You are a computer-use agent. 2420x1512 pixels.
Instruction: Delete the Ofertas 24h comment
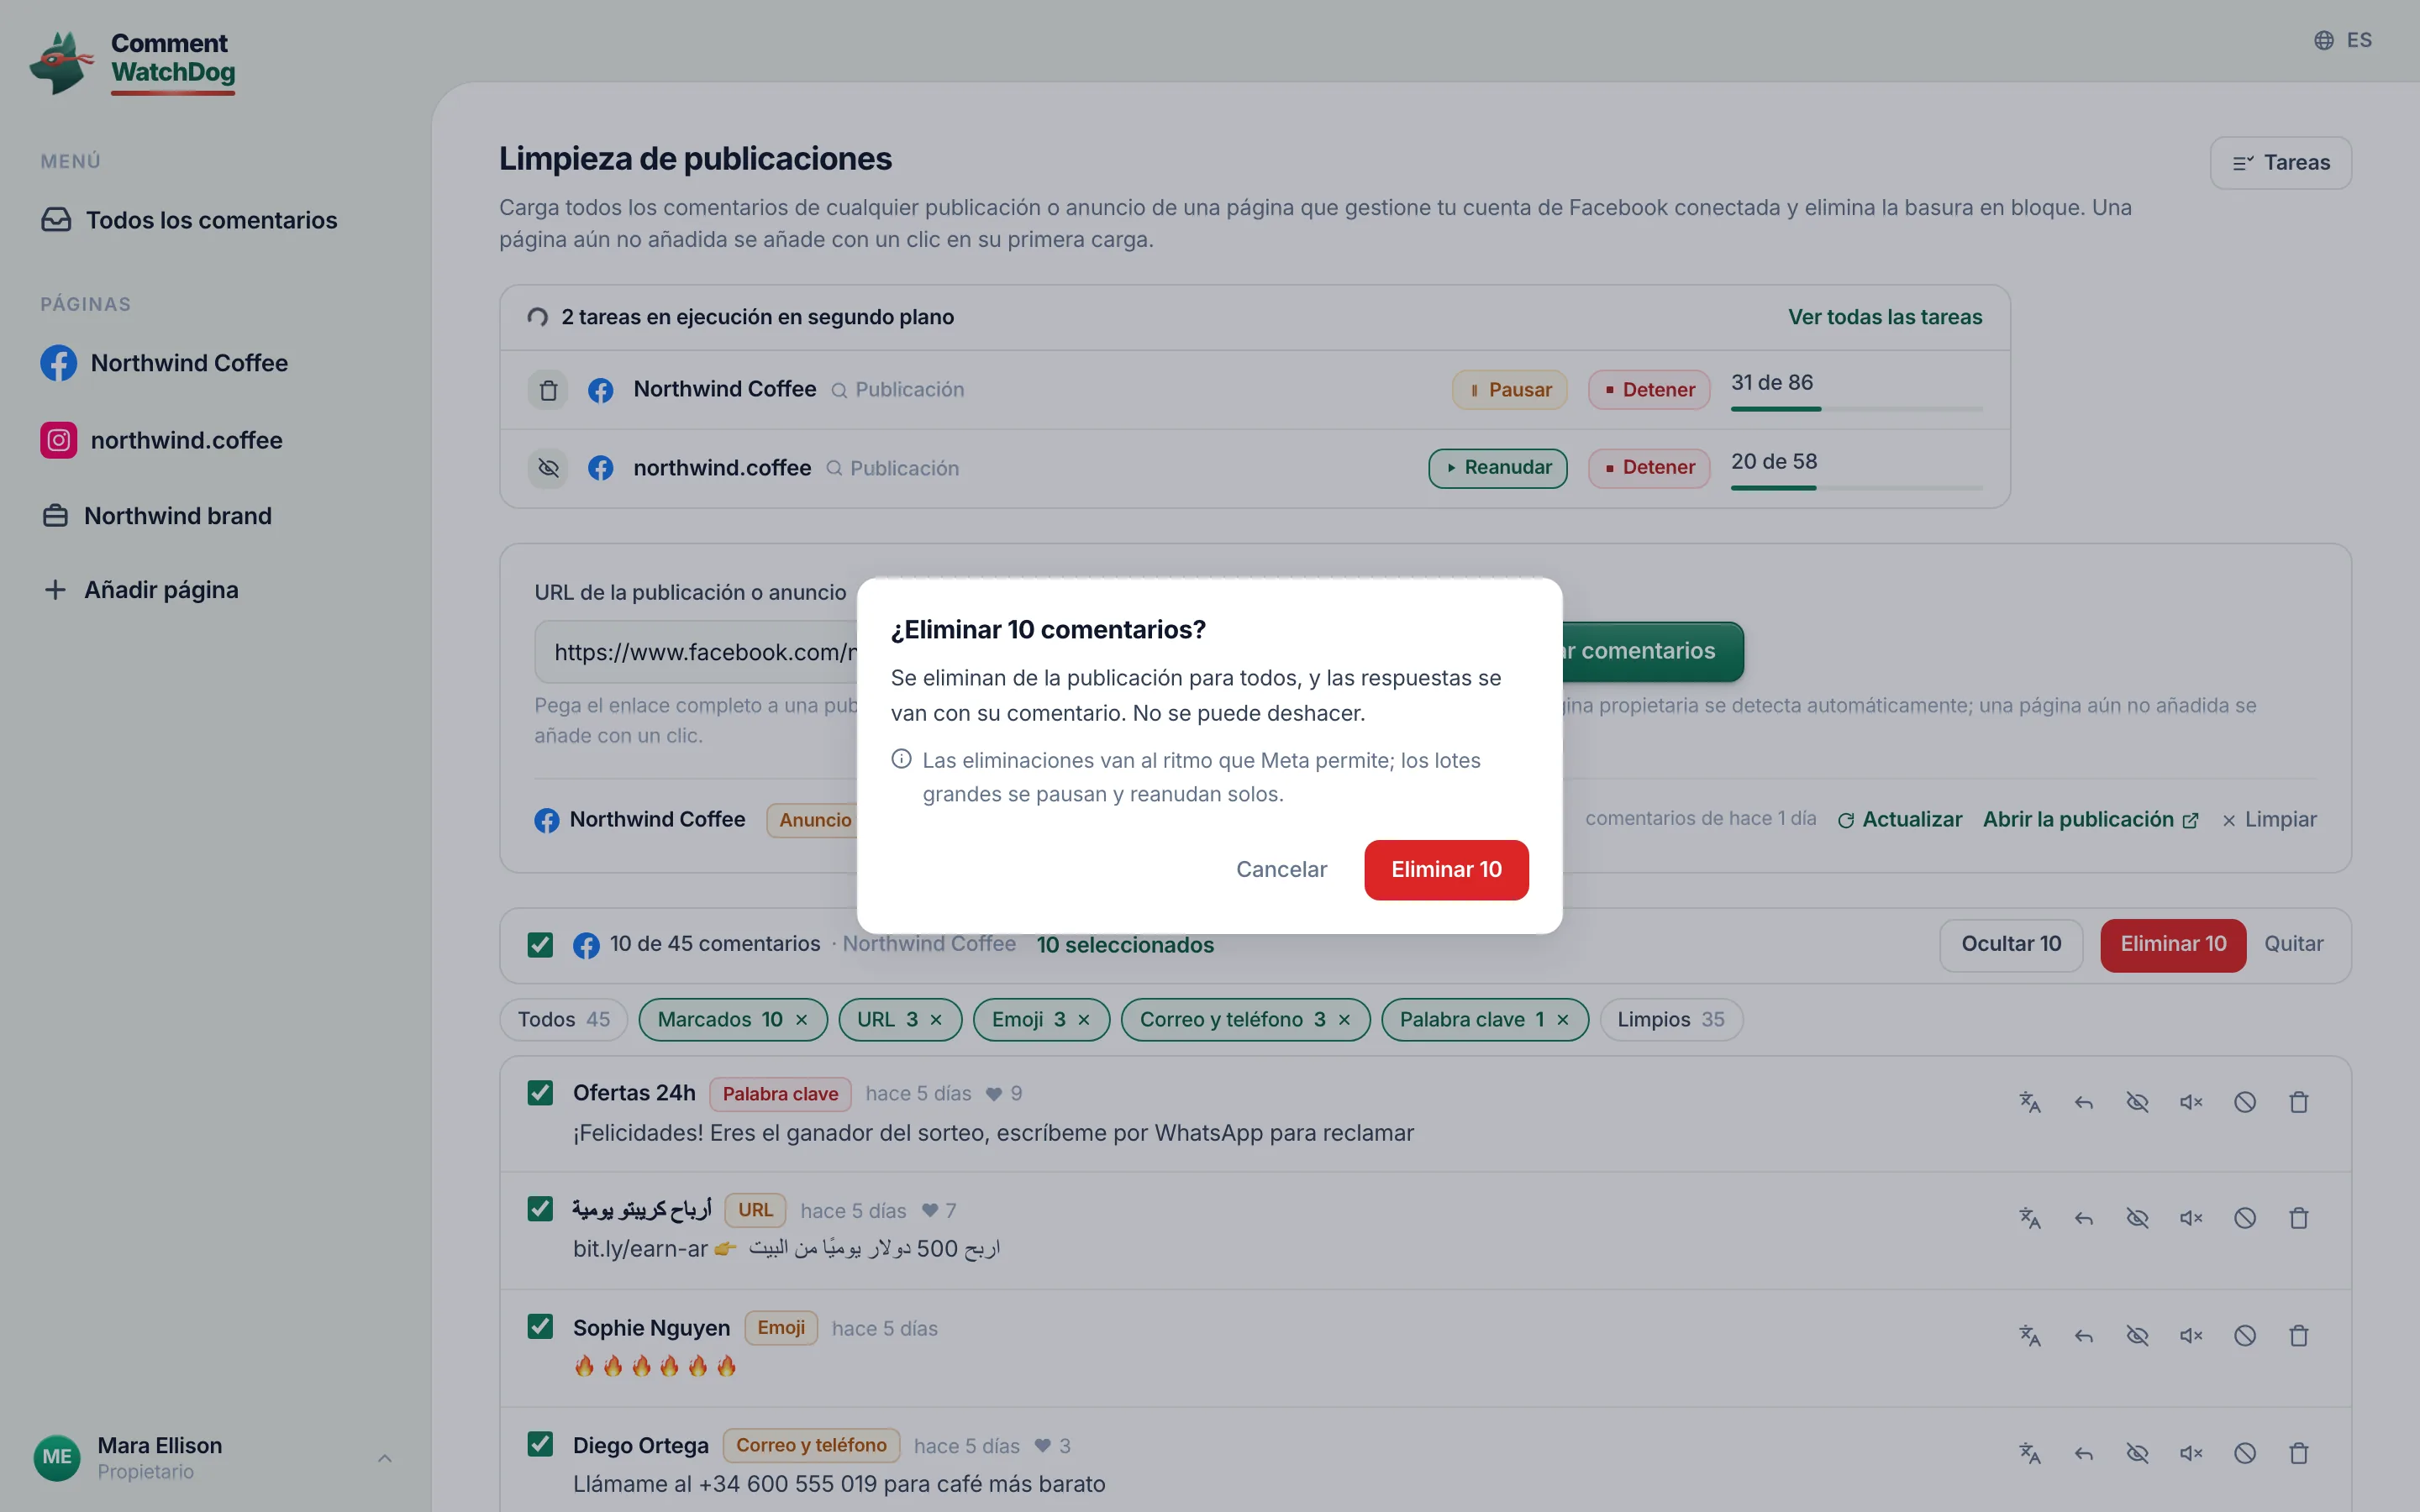[x=2299, y=1102]
